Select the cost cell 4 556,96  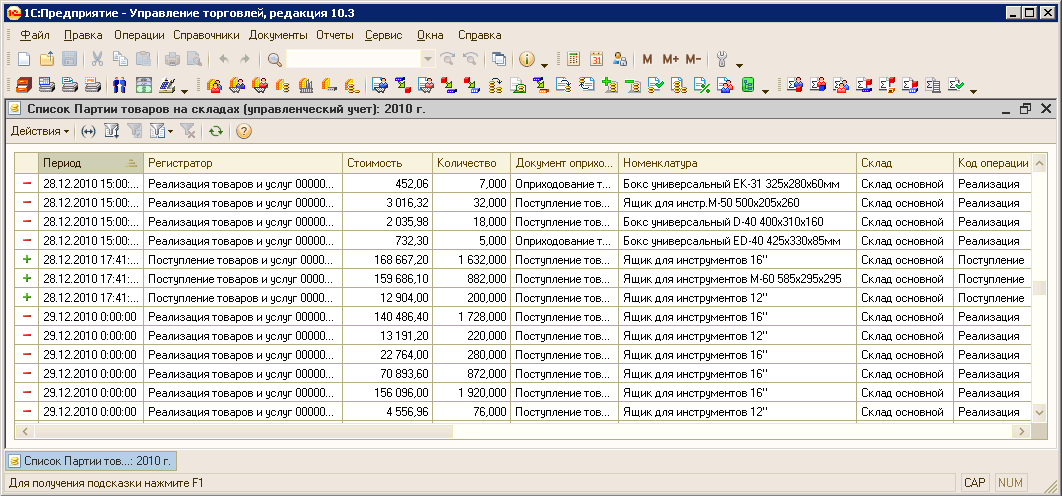(x=387, y=411)
